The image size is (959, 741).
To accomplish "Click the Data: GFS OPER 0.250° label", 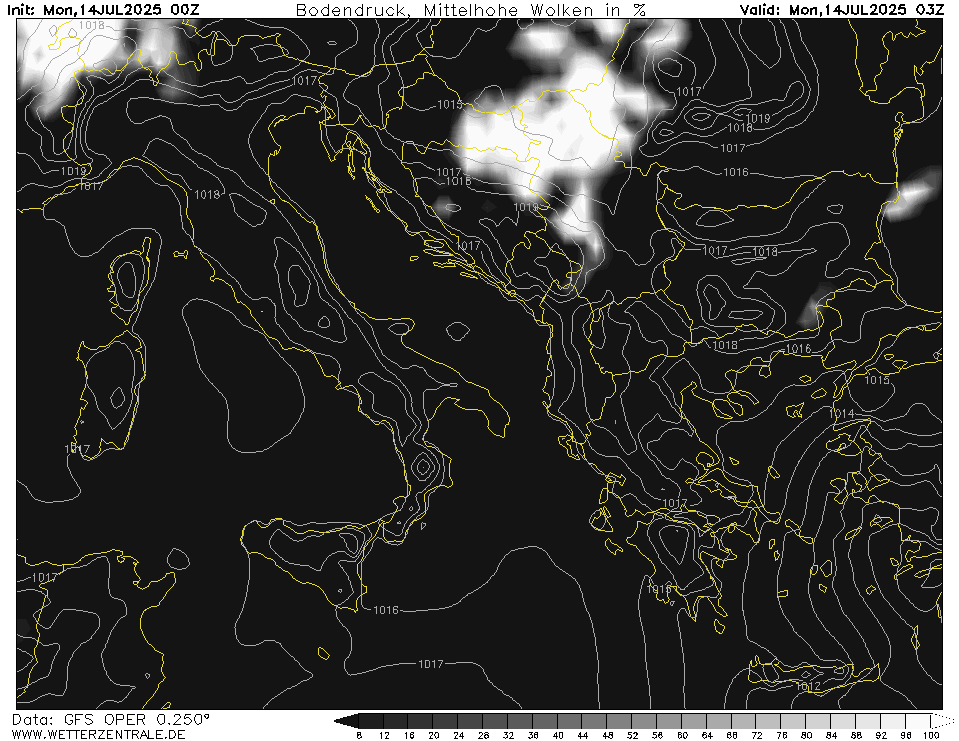I will pos(111,719).
